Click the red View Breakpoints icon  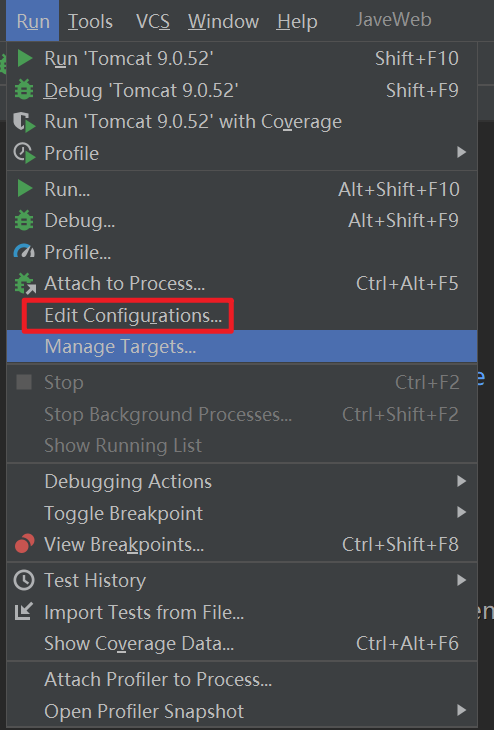click(x=25, y=544)
